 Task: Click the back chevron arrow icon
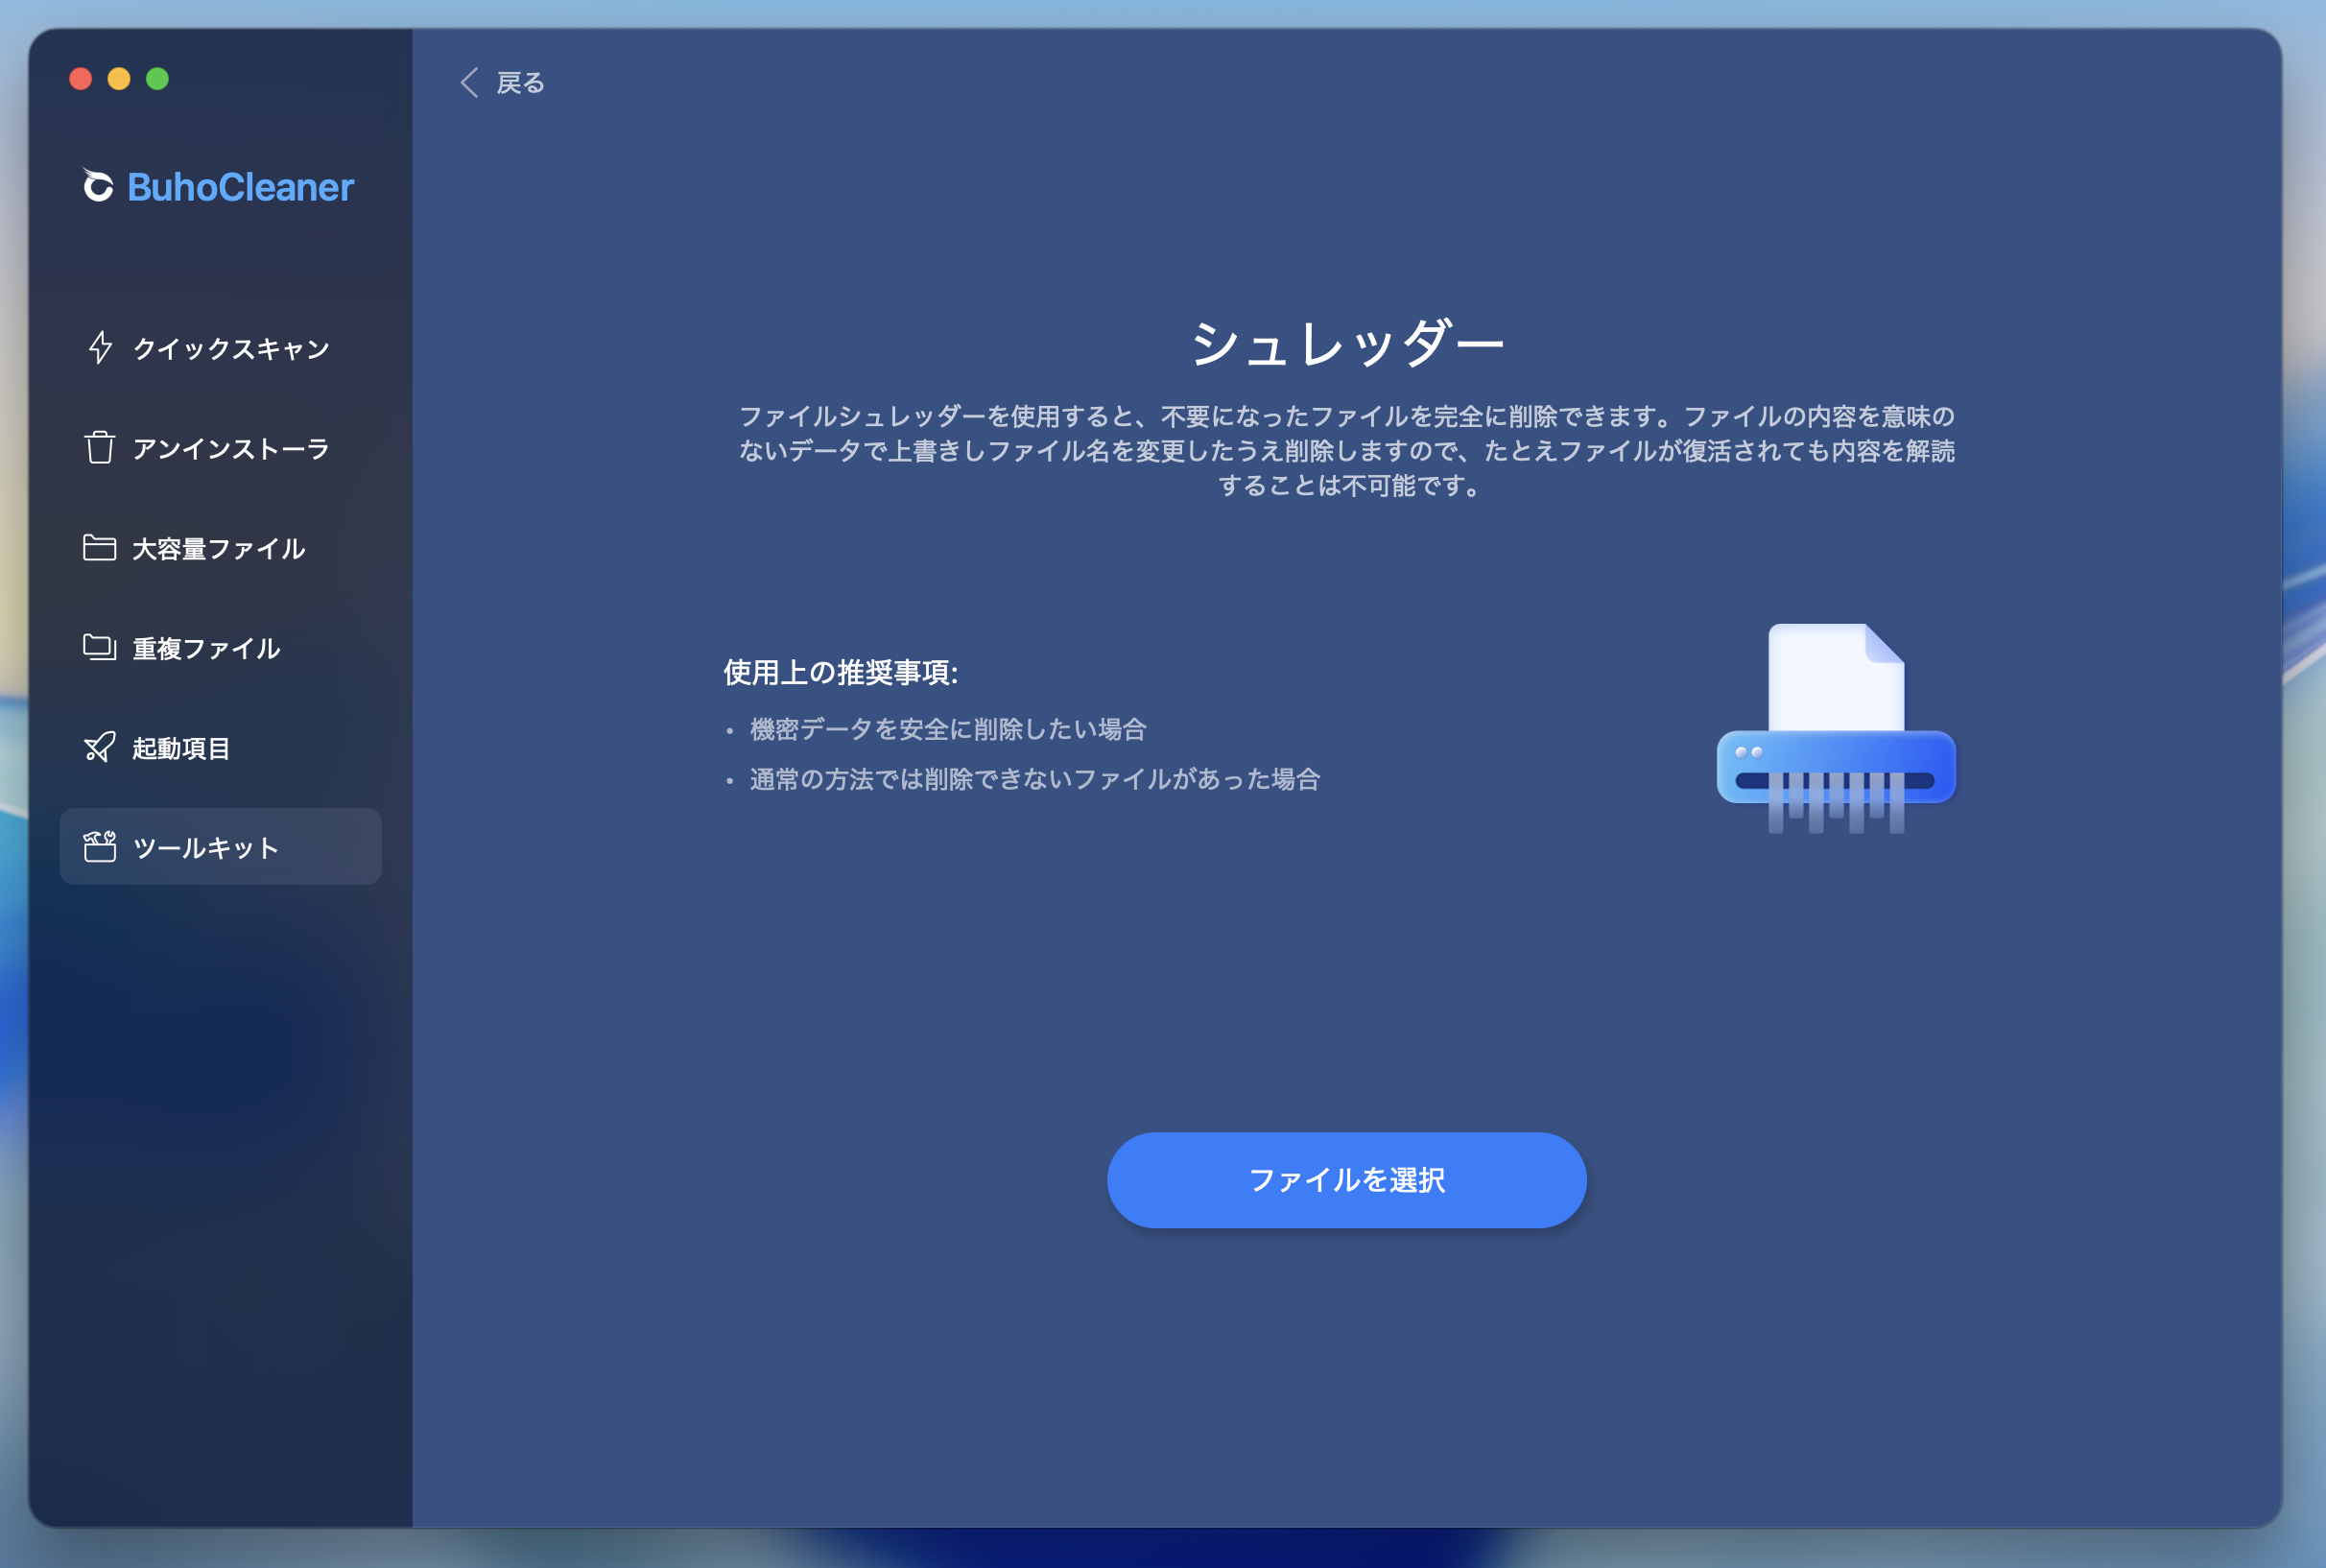(469, 82)
